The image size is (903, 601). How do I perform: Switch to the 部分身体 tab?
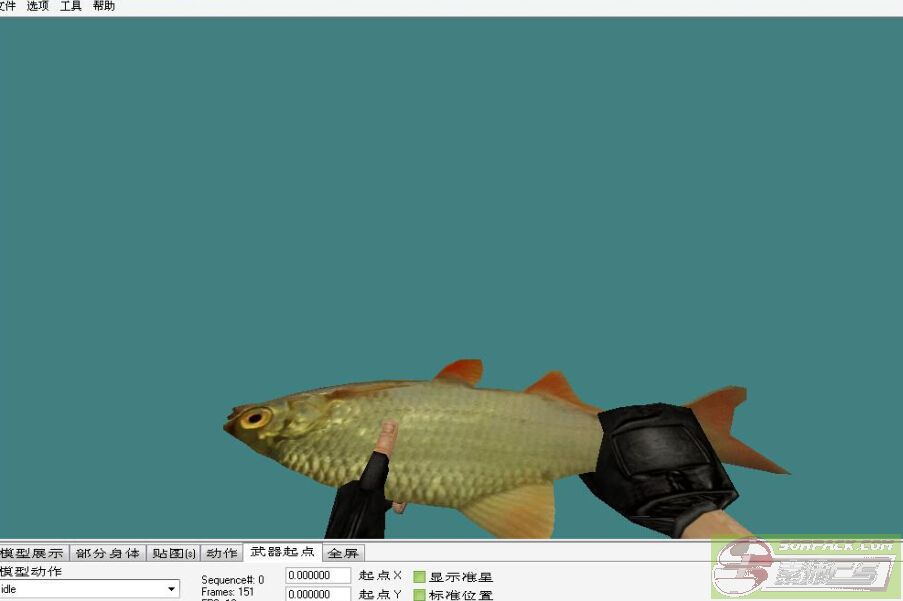point(108,553)
